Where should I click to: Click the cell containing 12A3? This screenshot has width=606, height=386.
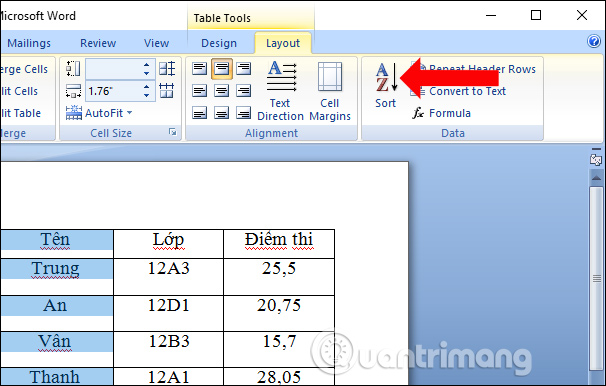tap(169, 277)
